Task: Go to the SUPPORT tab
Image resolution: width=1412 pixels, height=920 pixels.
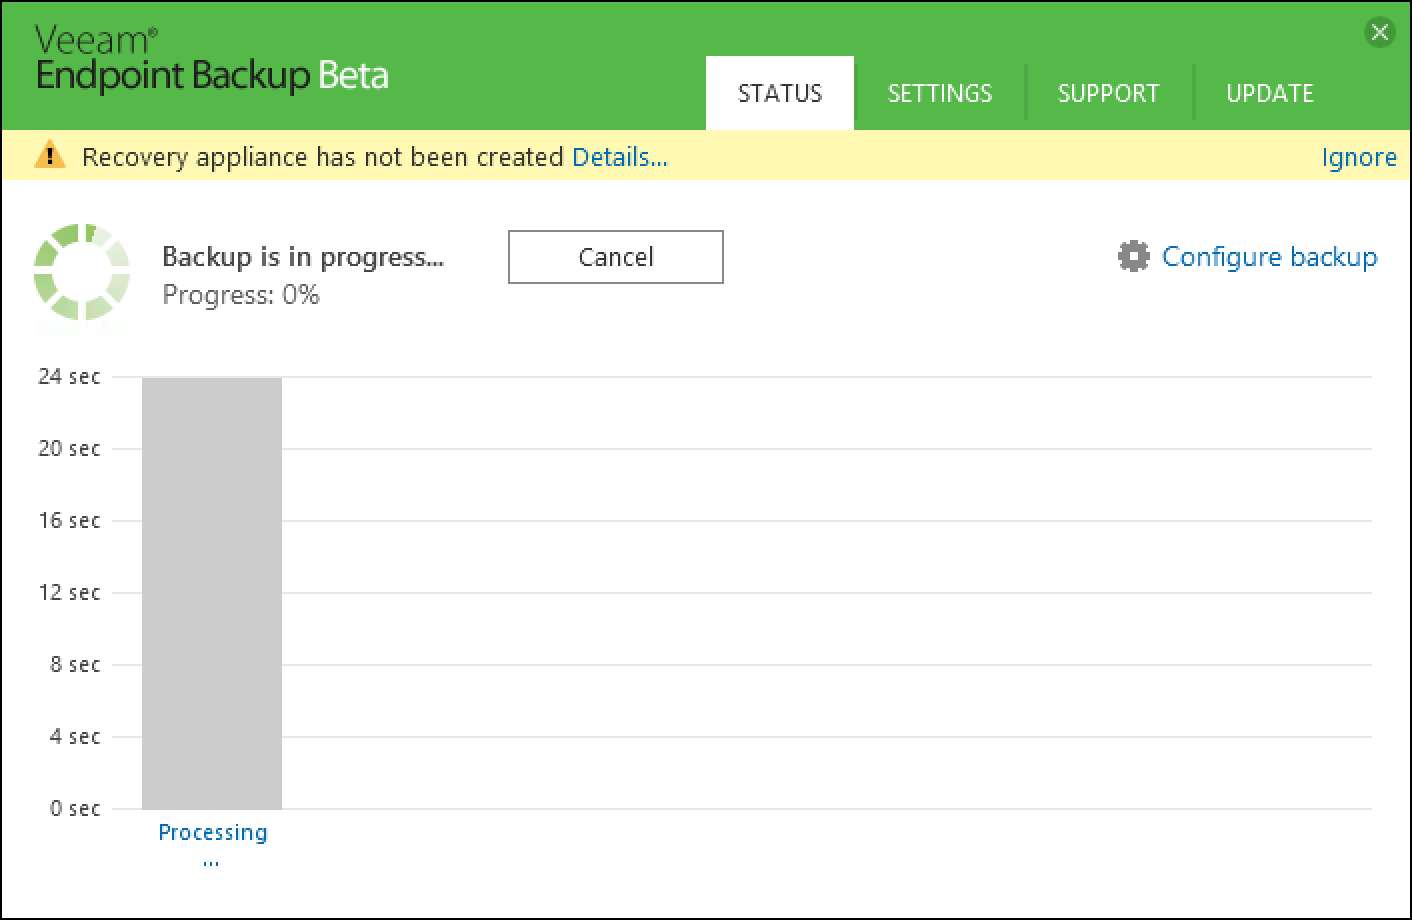Action: (x=1109, y=93)
